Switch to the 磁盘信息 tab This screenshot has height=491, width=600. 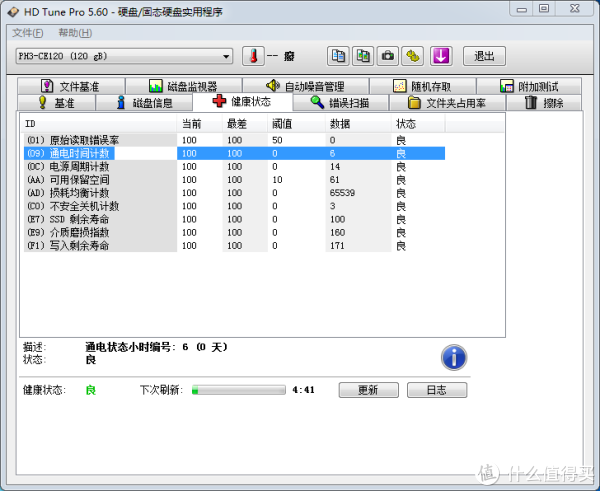pos(144,103)
